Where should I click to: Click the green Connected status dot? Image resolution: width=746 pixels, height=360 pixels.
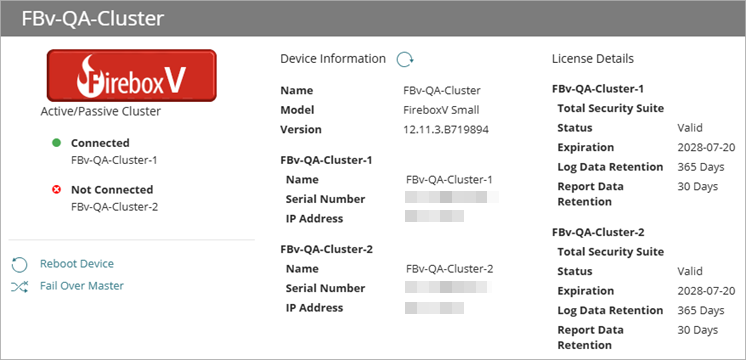pos(57,143)
